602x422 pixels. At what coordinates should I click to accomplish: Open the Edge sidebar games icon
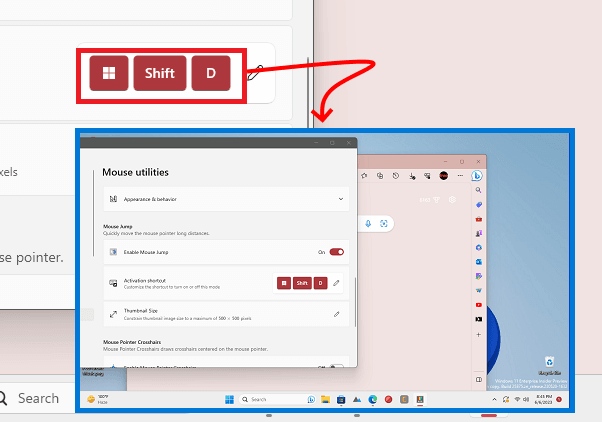tap(478, 233)
